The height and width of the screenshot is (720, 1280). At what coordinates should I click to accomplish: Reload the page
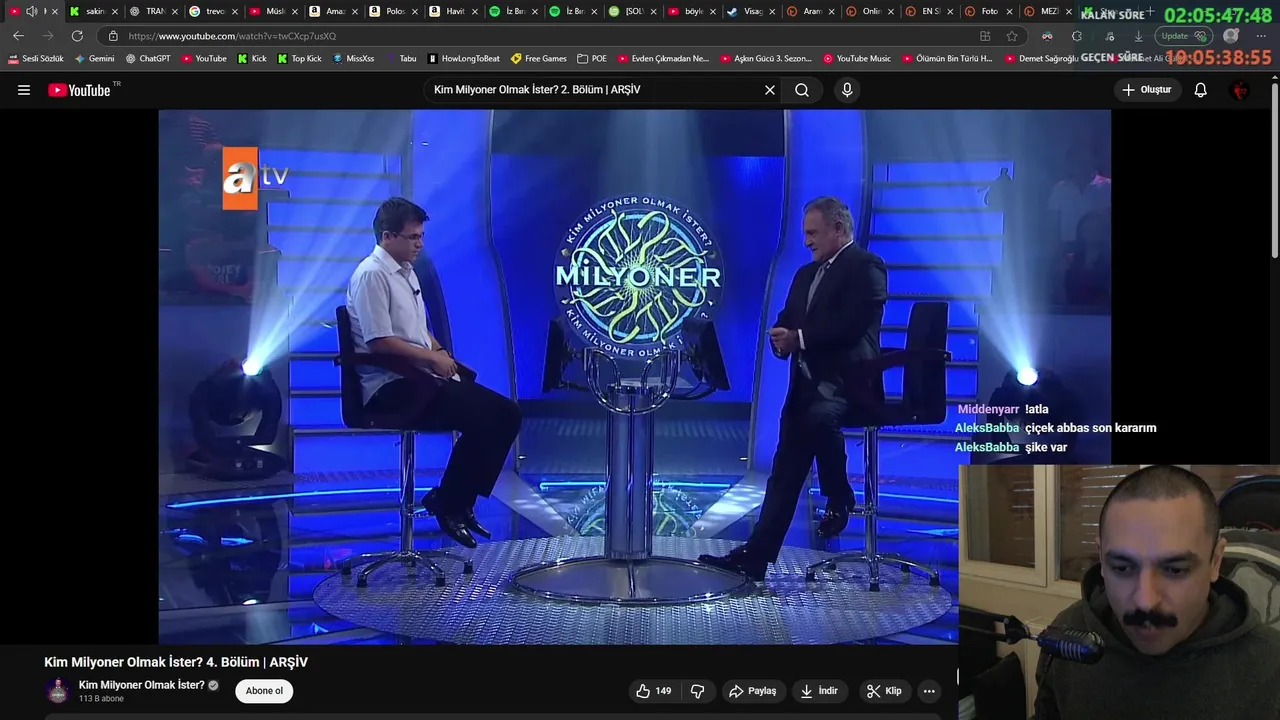(x=77, y=36)
